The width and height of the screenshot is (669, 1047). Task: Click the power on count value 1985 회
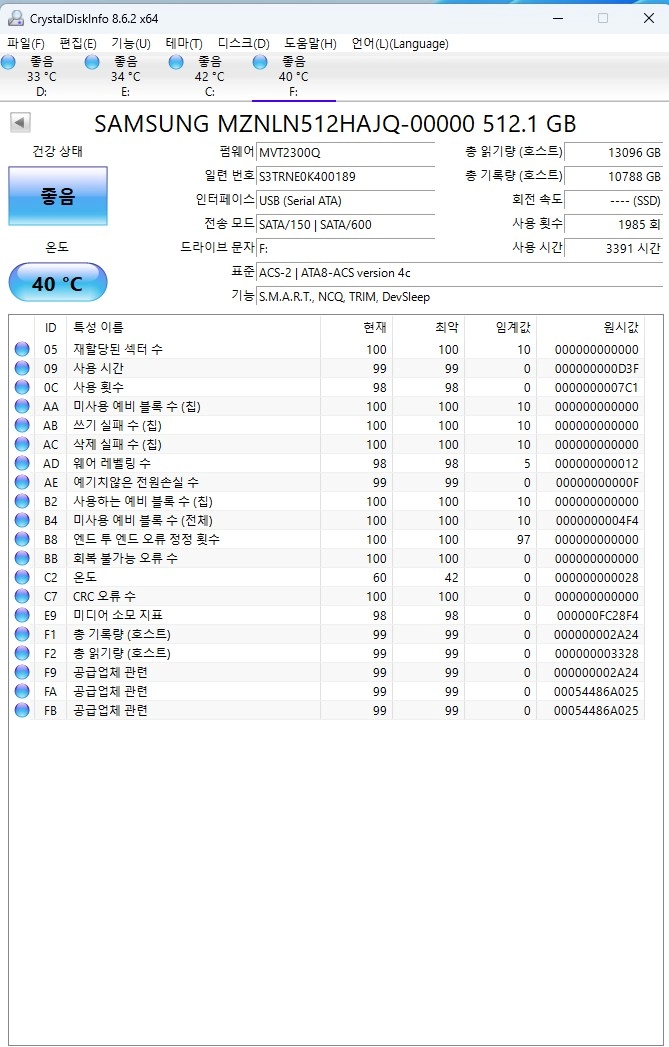click(614, 224)
